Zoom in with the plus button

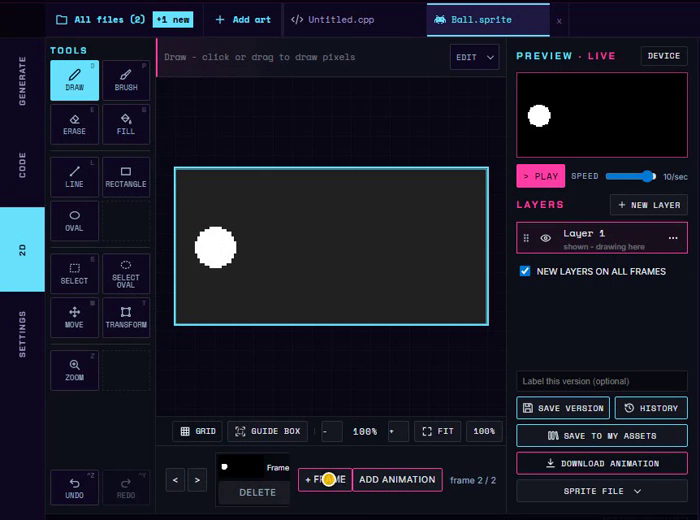(x=398, y=431)
